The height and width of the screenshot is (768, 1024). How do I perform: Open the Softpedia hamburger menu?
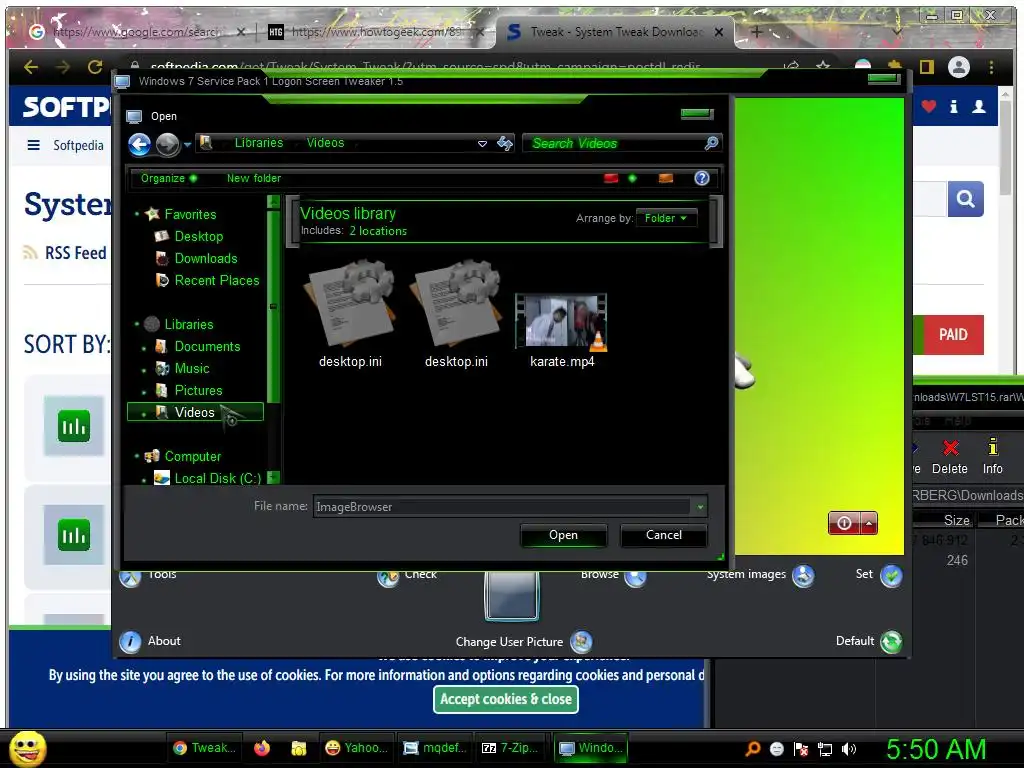33,145
